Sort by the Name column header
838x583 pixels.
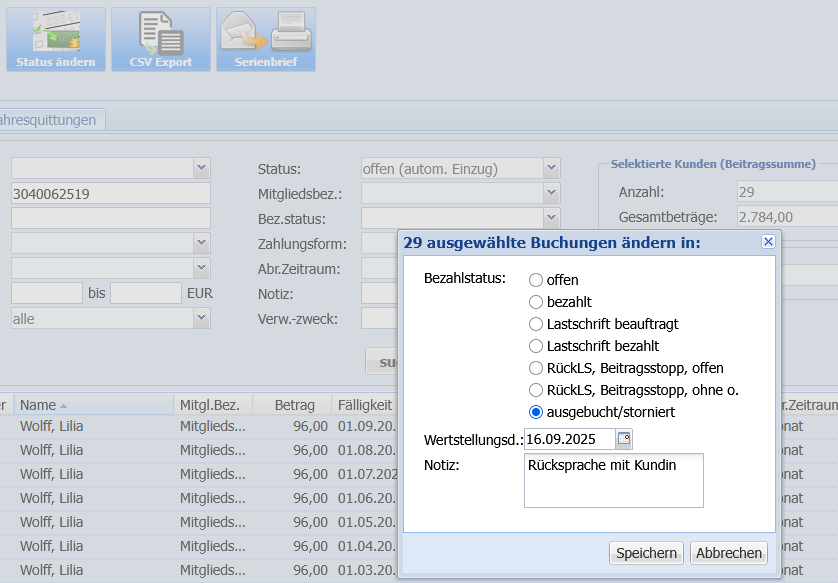tap(38, 405)
